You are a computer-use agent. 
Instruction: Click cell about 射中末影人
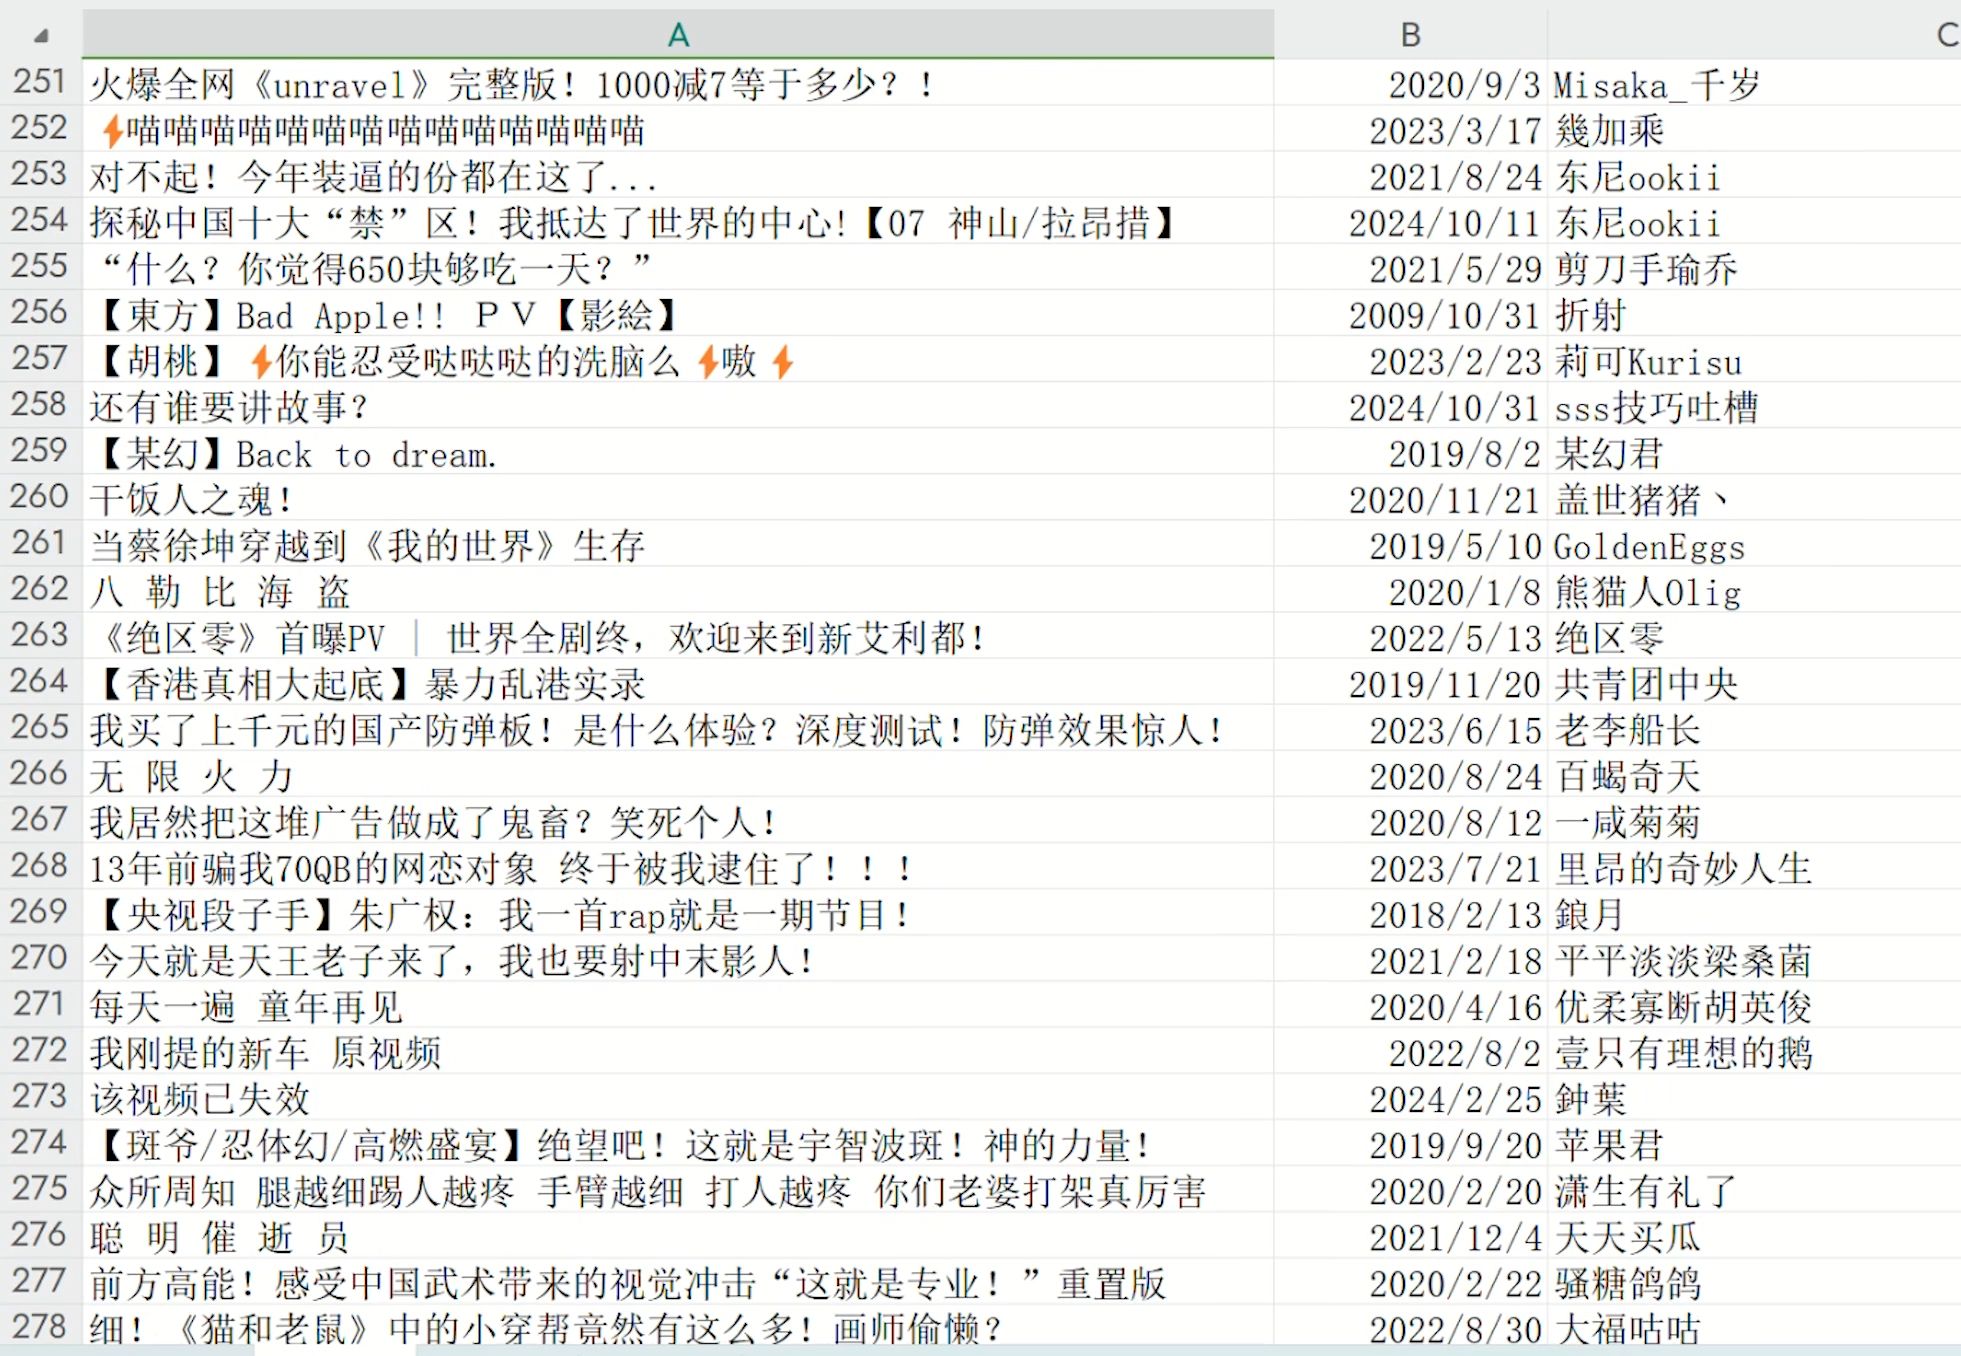click(678, 959)
